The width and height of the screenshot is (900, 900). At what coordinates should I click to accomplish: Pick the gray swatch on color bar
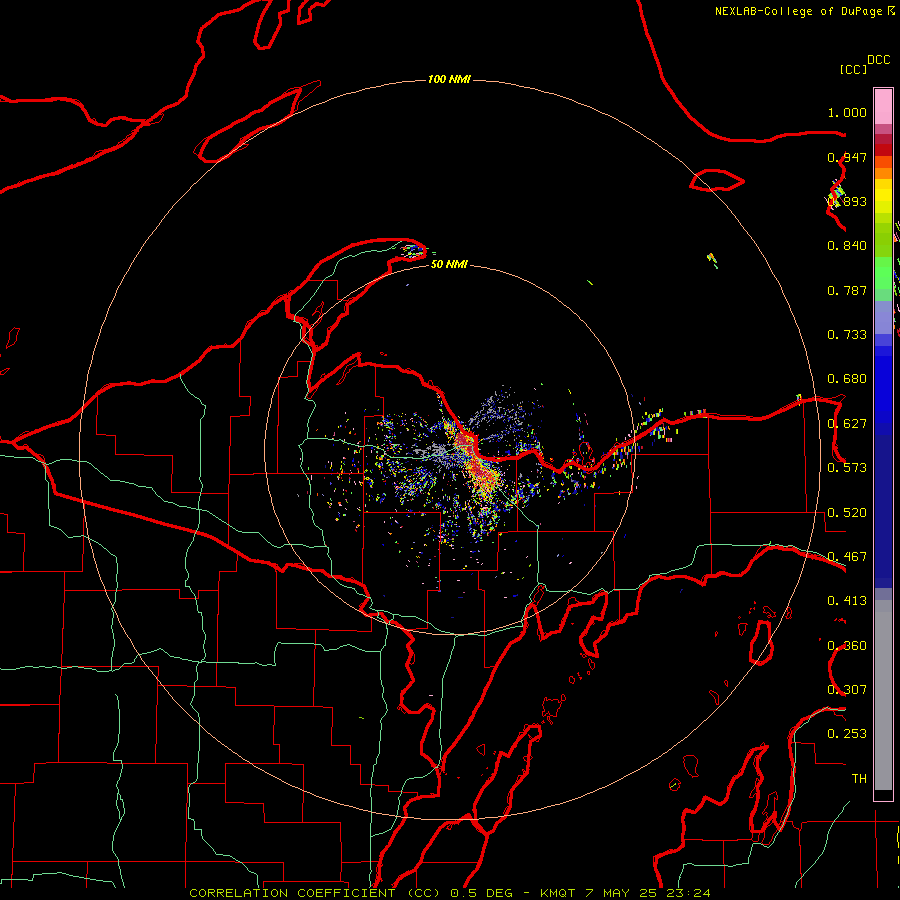(x=883, y=695)
